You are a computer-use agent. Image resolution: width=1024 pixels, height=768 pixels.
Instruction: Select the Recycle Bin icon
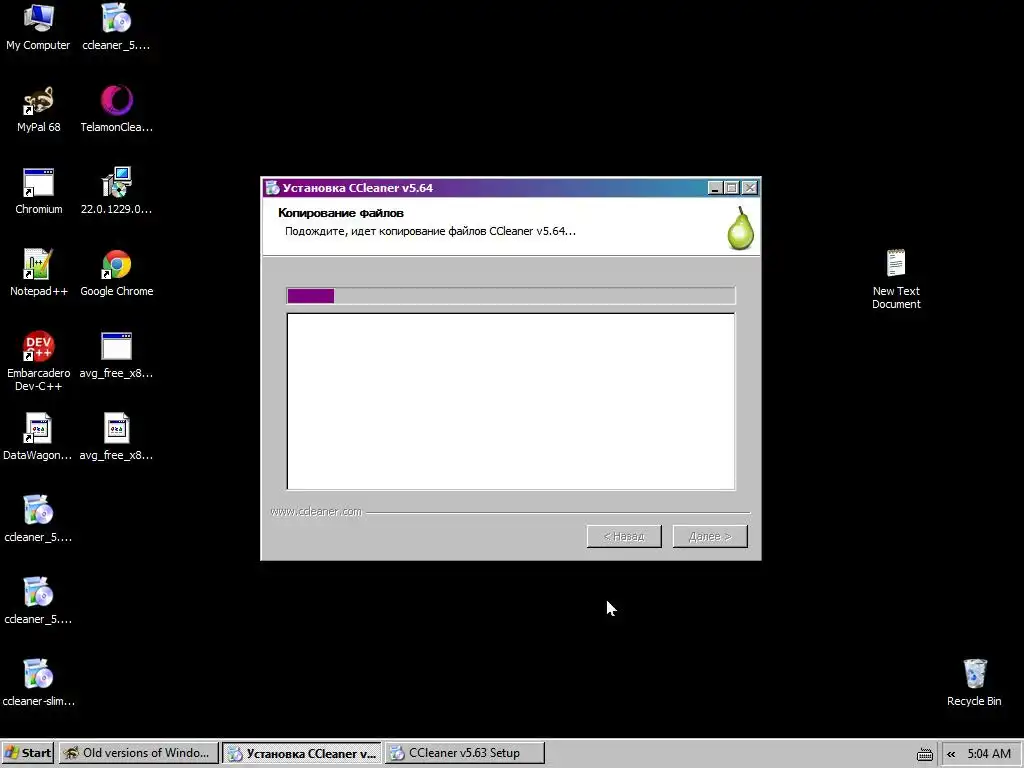click(x=974, y=683)
